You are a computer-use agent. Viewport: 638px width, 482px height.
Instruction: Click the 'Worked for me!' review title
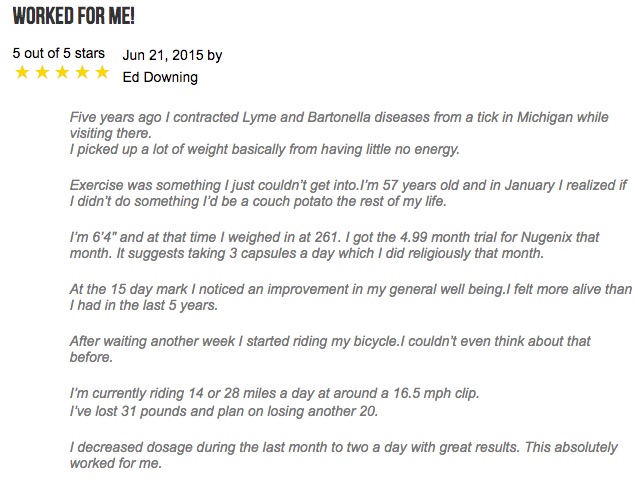74,17
